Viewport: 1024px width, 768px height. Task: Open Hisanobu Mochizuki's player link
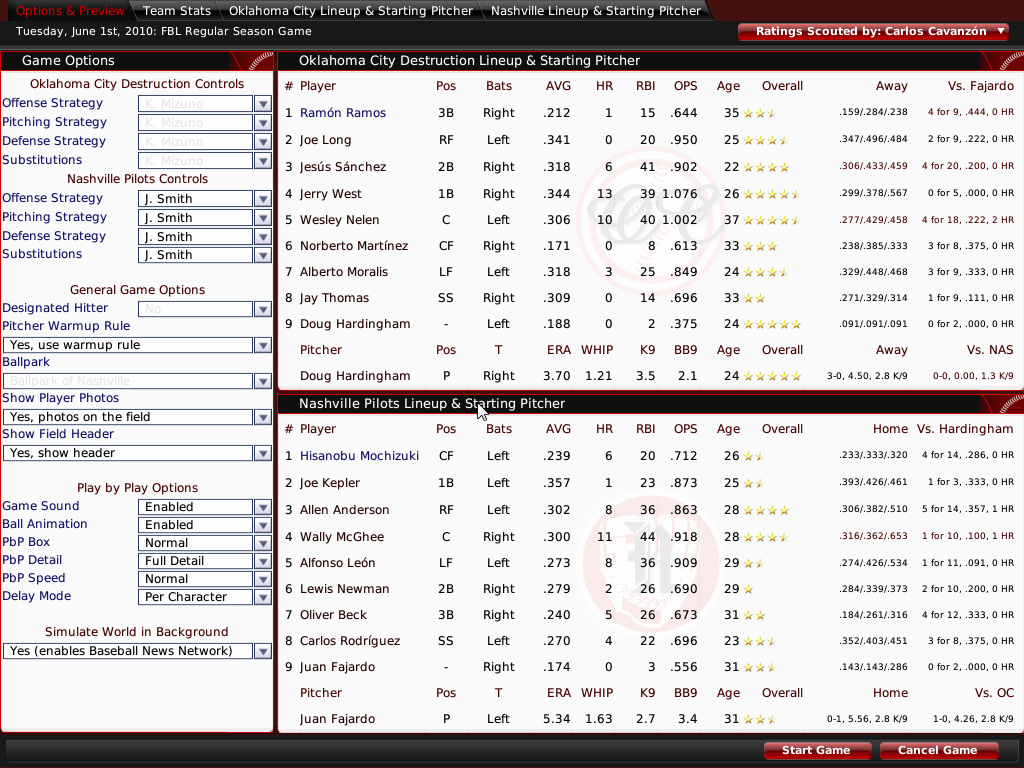359,456
